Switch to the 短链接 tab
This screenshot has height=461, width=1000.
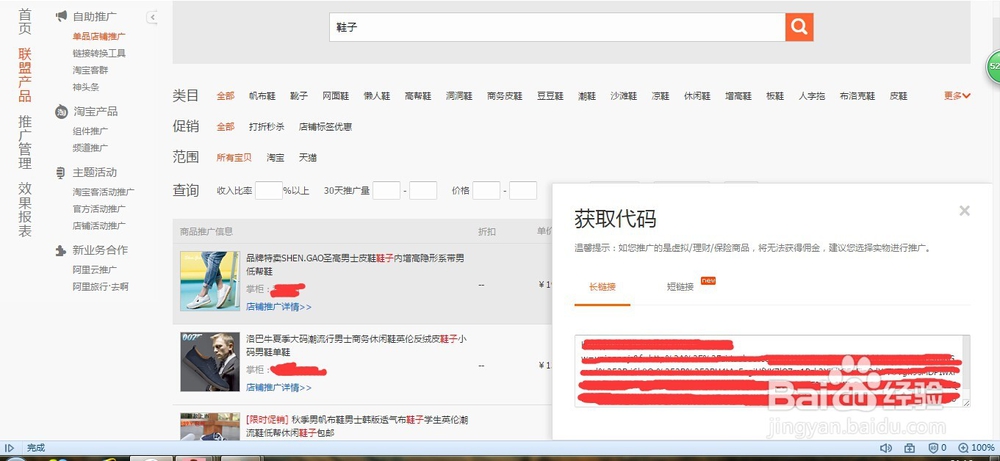680,287
